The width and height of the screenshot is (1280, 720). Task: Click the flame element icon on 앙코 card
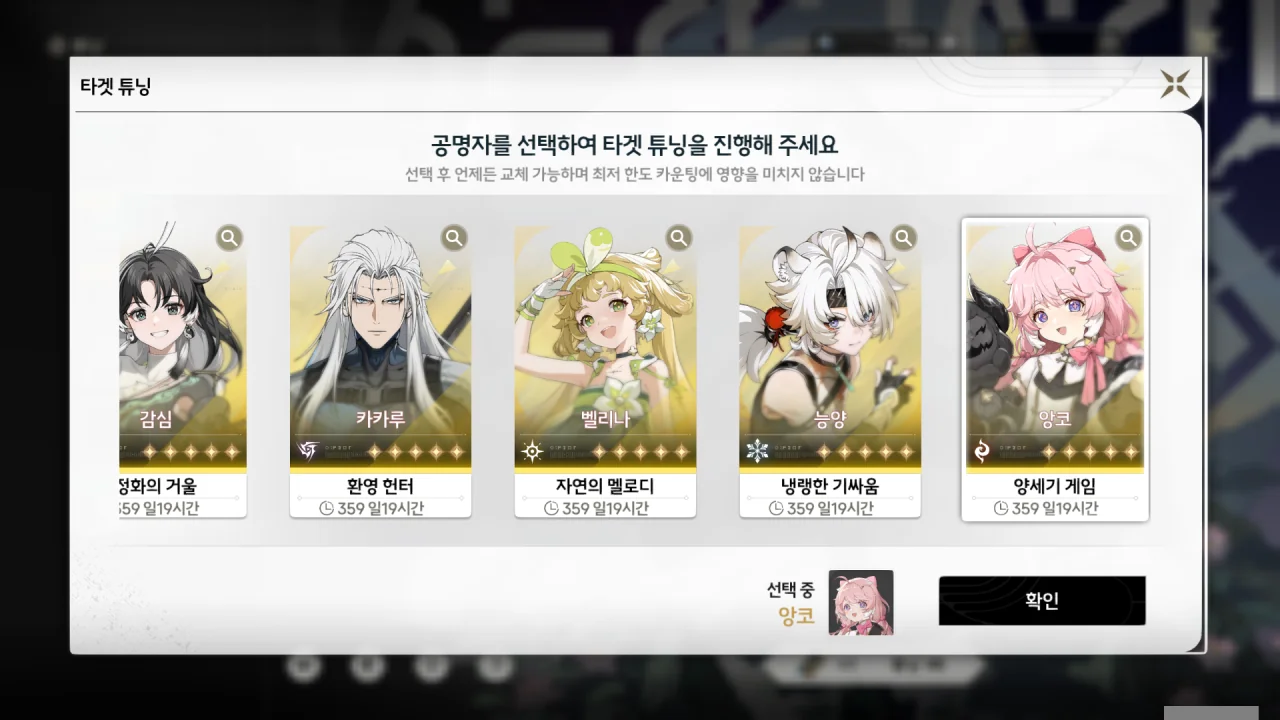pyautogui.click(x=981, y=452)
